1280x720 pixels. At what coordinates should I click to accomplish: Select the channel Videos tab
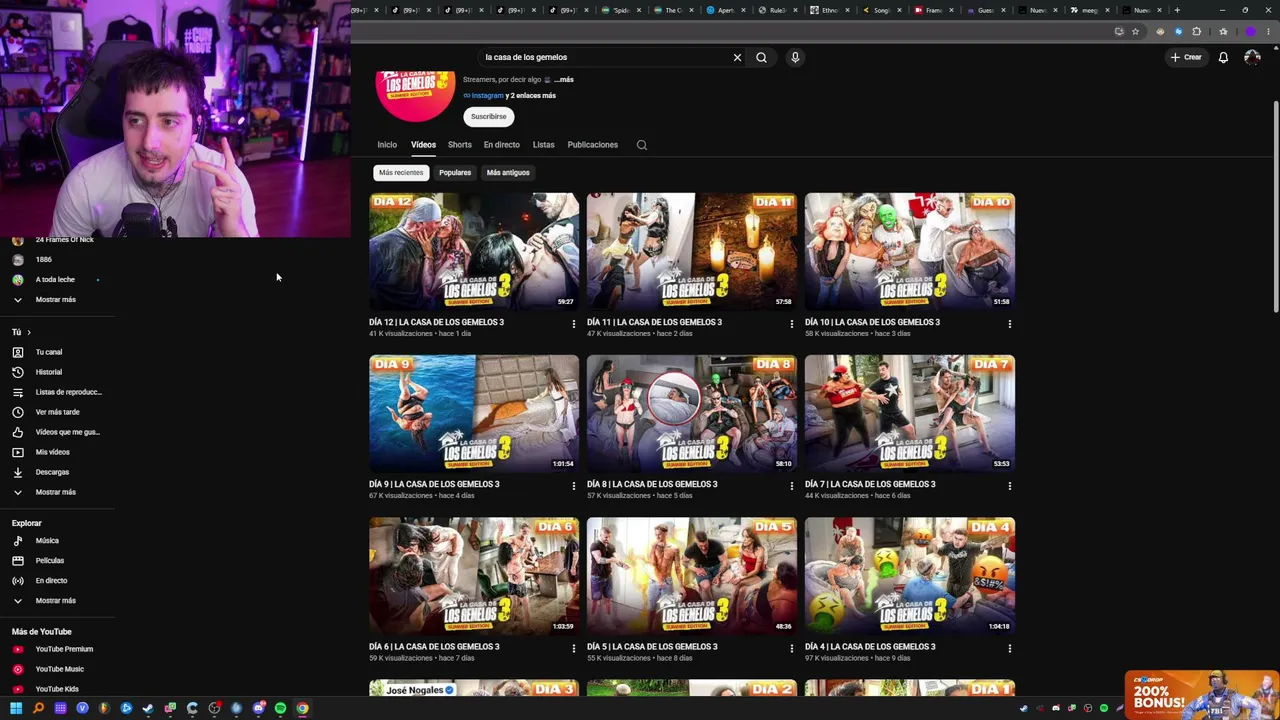tap(423, 145)
